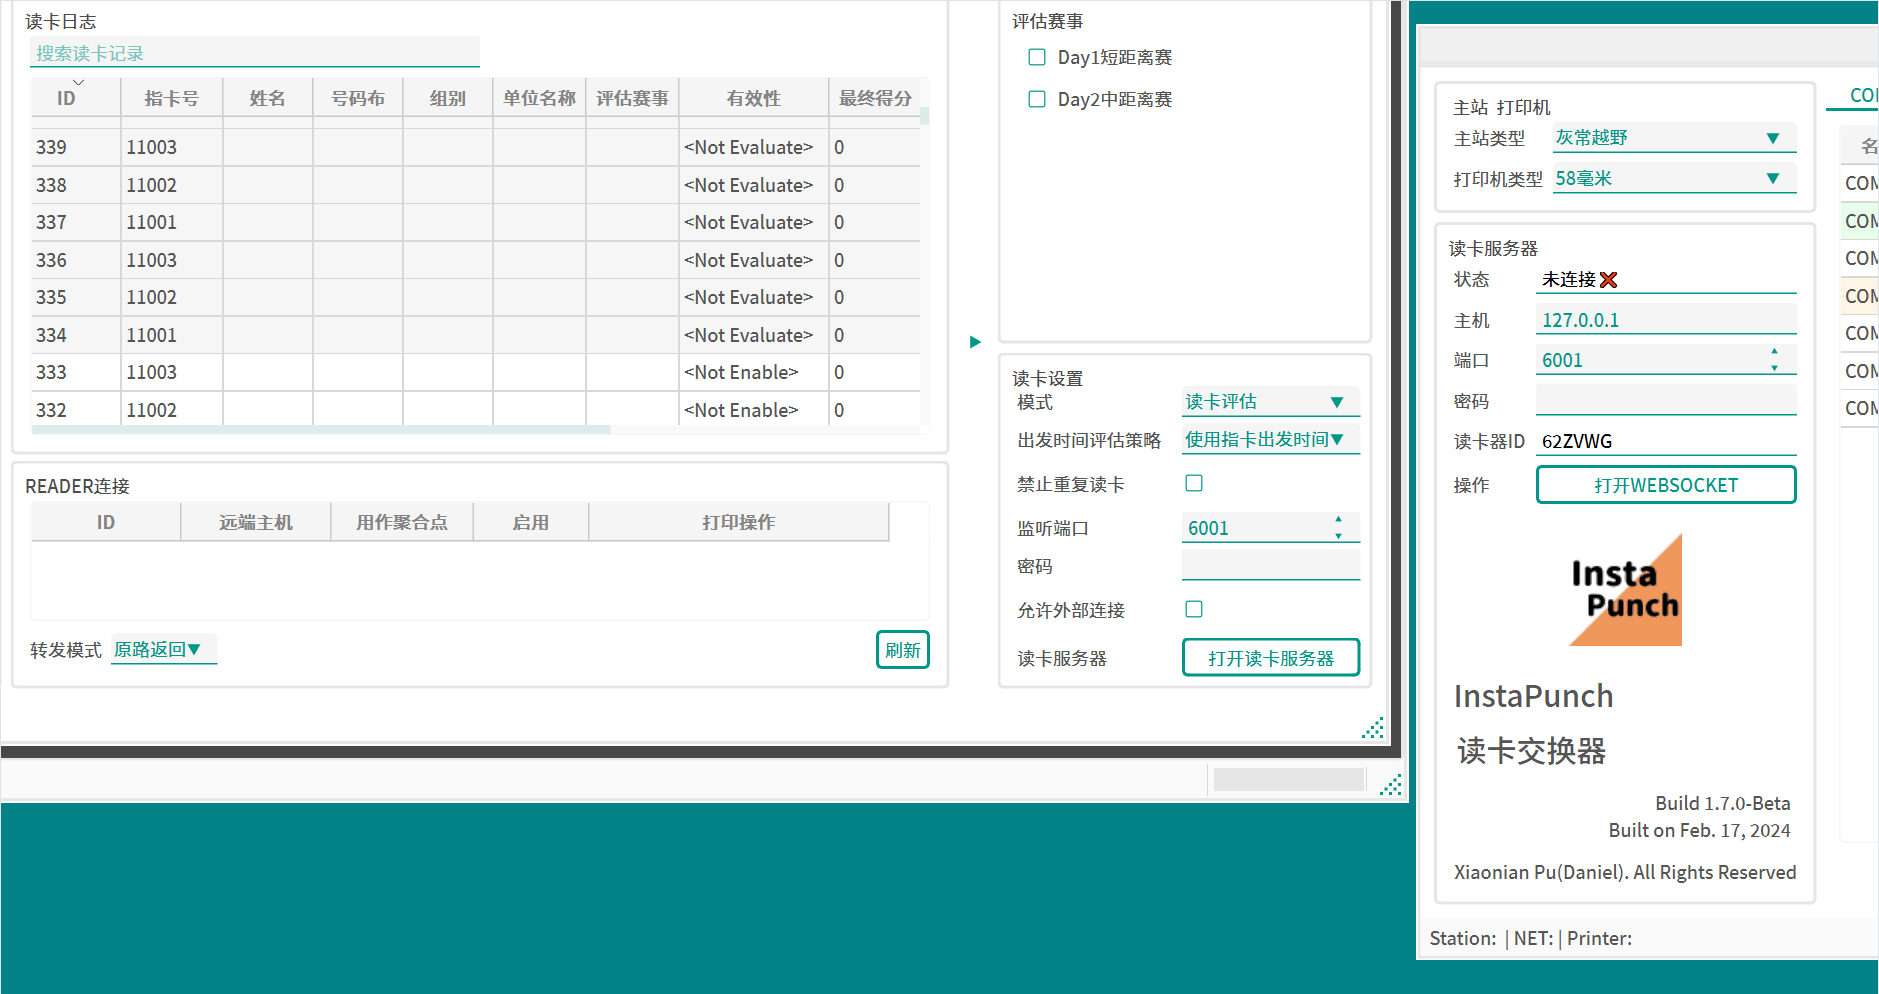
Task: Expand the 打印机类型 58毫米 dropdown
Action: [1674, 179]
